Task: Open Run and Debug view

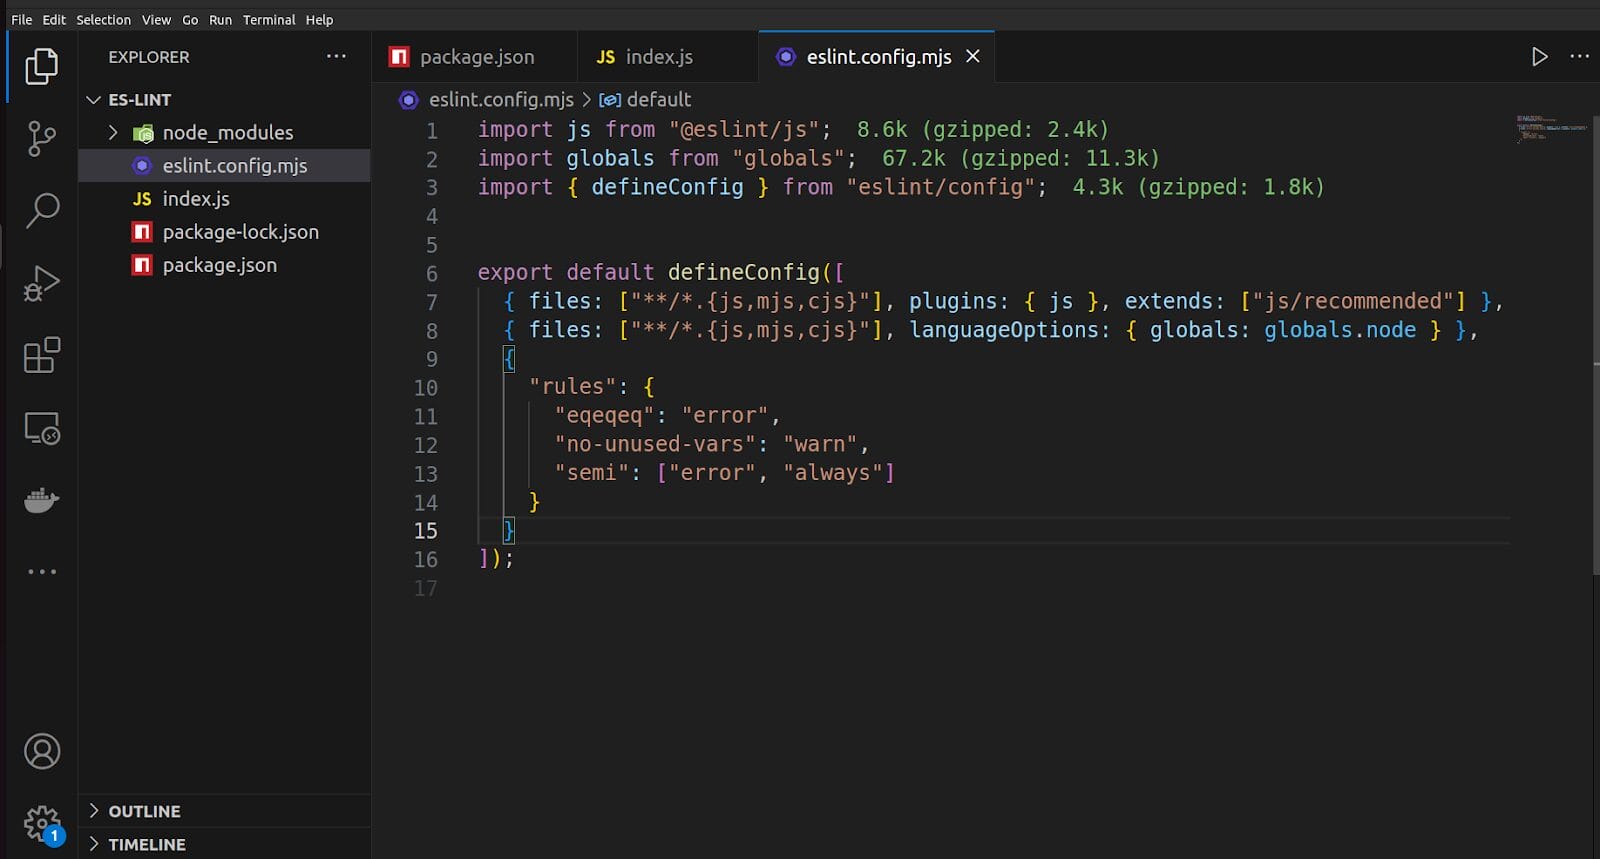Action: pyautogui.click(x=41, y=283)
